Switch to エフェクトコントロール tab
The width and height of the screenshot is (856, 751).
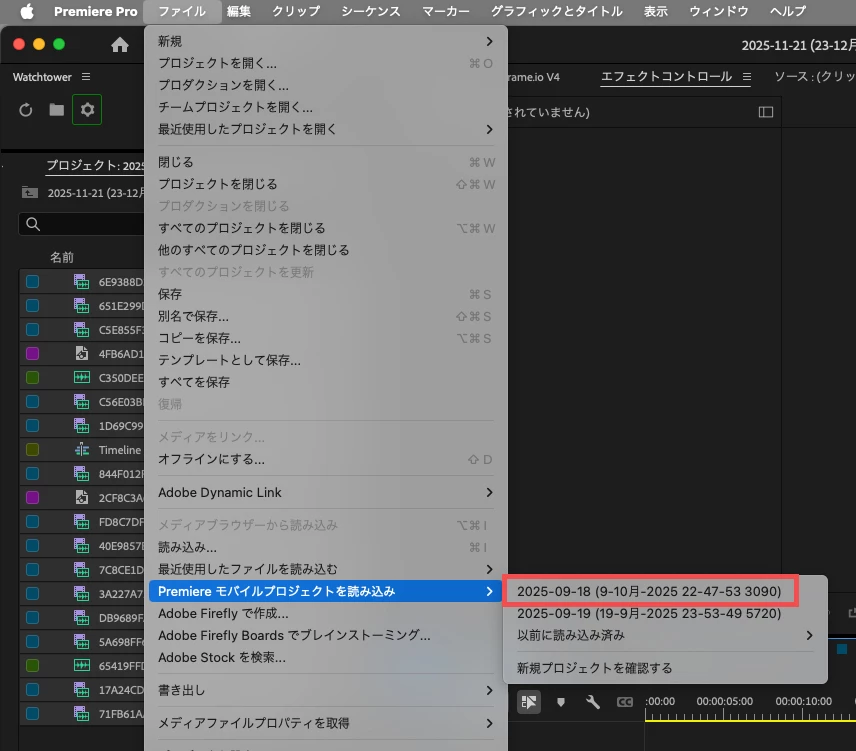(667, 77)
